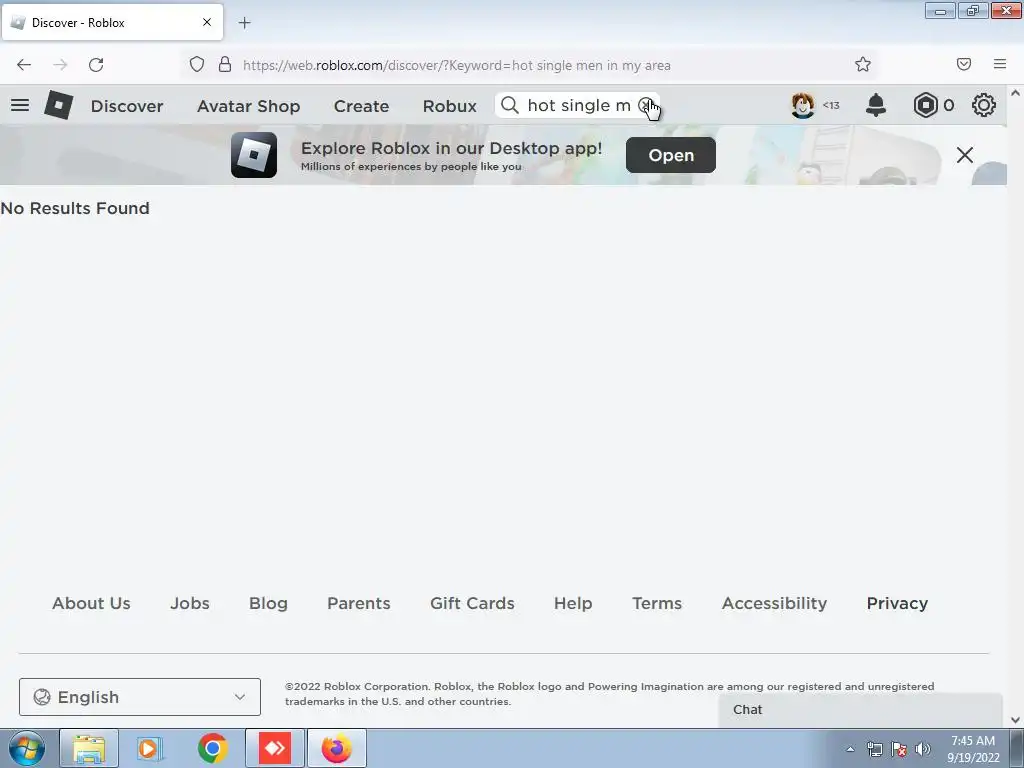Open a new browser tab
Image resolution: width=1024 pixels, height=768 pixels.
(244, 23)
